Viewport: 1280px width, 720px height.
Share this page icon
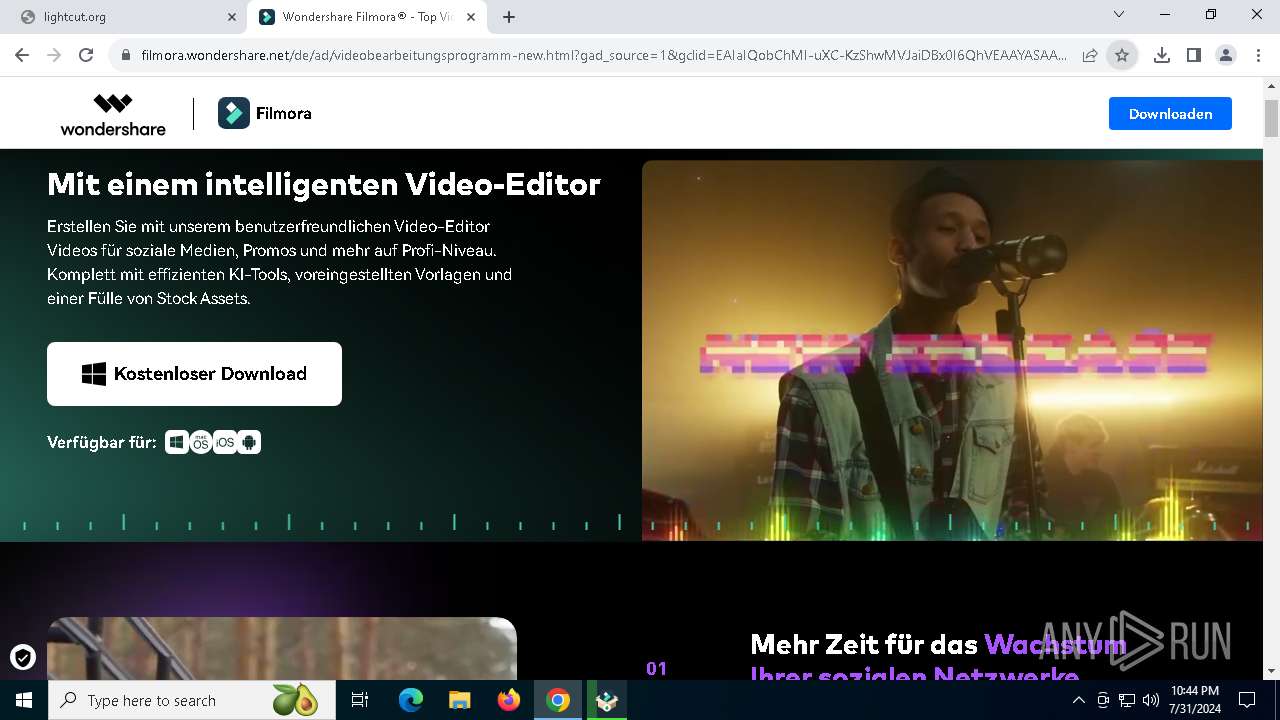1090,56
